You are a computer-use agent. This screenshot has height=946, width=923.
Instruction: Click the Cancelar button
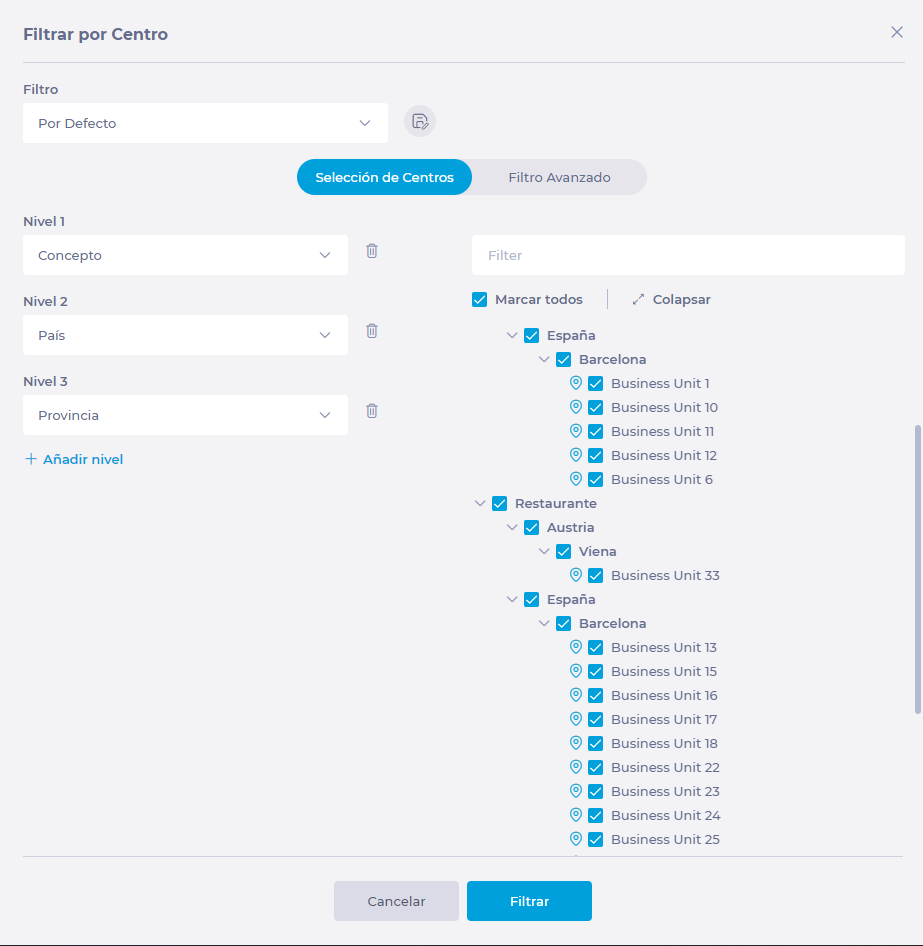(x=396, y=901)
